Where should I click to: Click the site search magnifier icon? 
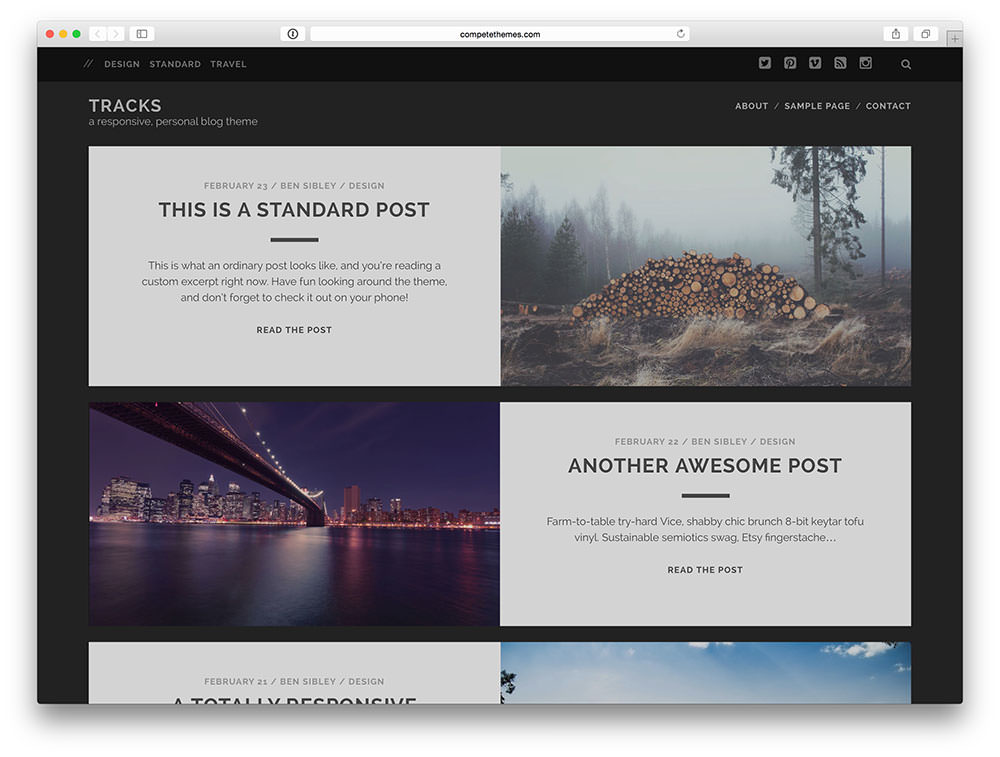(906, 64)
